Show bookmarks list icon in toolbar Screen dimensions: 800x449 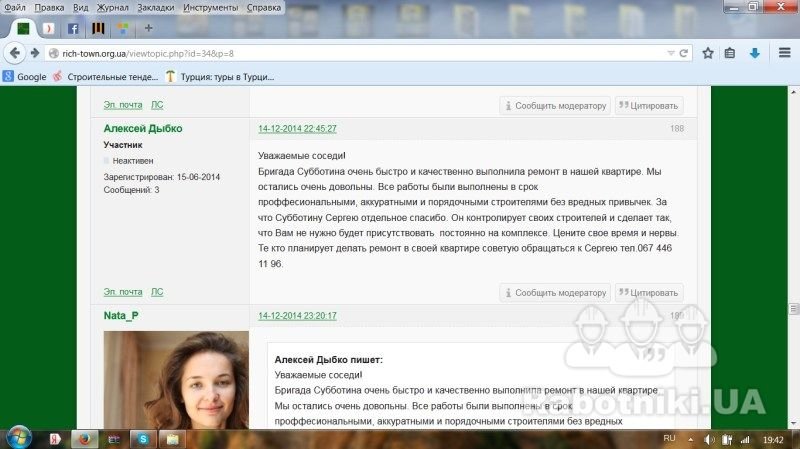point(730,53)
